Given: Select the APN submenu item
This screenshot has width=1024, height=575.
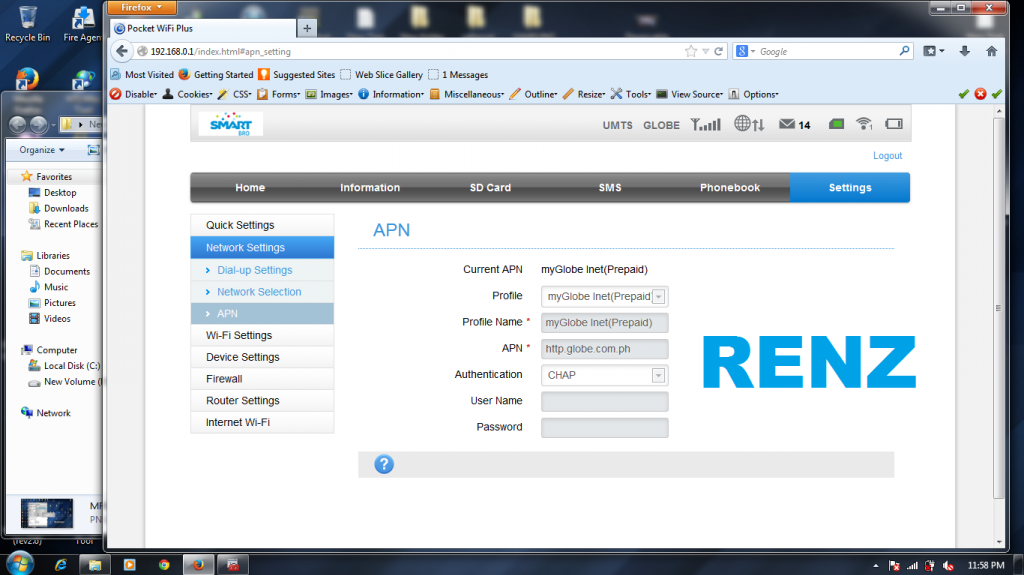Looking at the screenshot, I should coord(262,314).
